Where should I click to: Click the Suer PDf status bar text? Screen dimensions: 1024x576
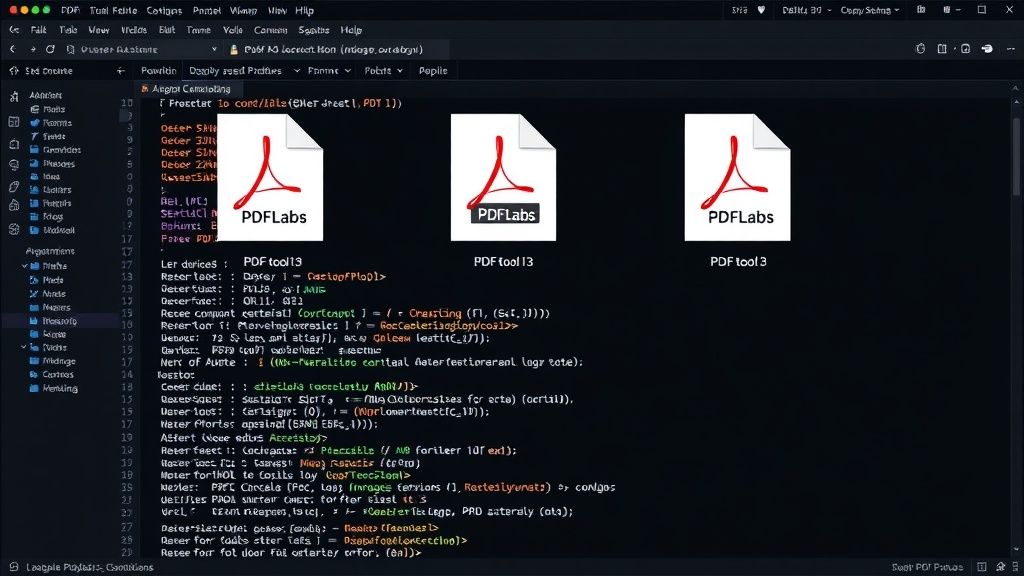pyautogui.click(x=927, y=567)
